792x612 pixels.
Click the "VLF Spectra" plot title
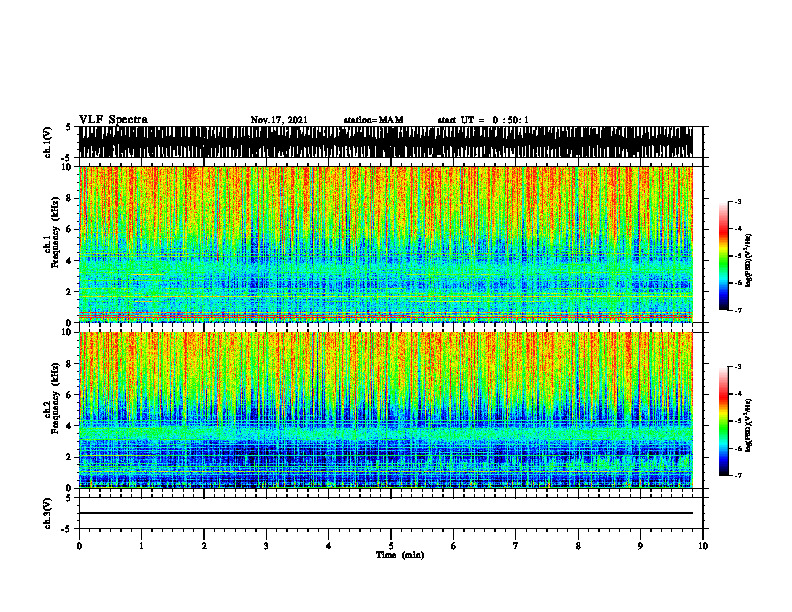click(113, 120)
